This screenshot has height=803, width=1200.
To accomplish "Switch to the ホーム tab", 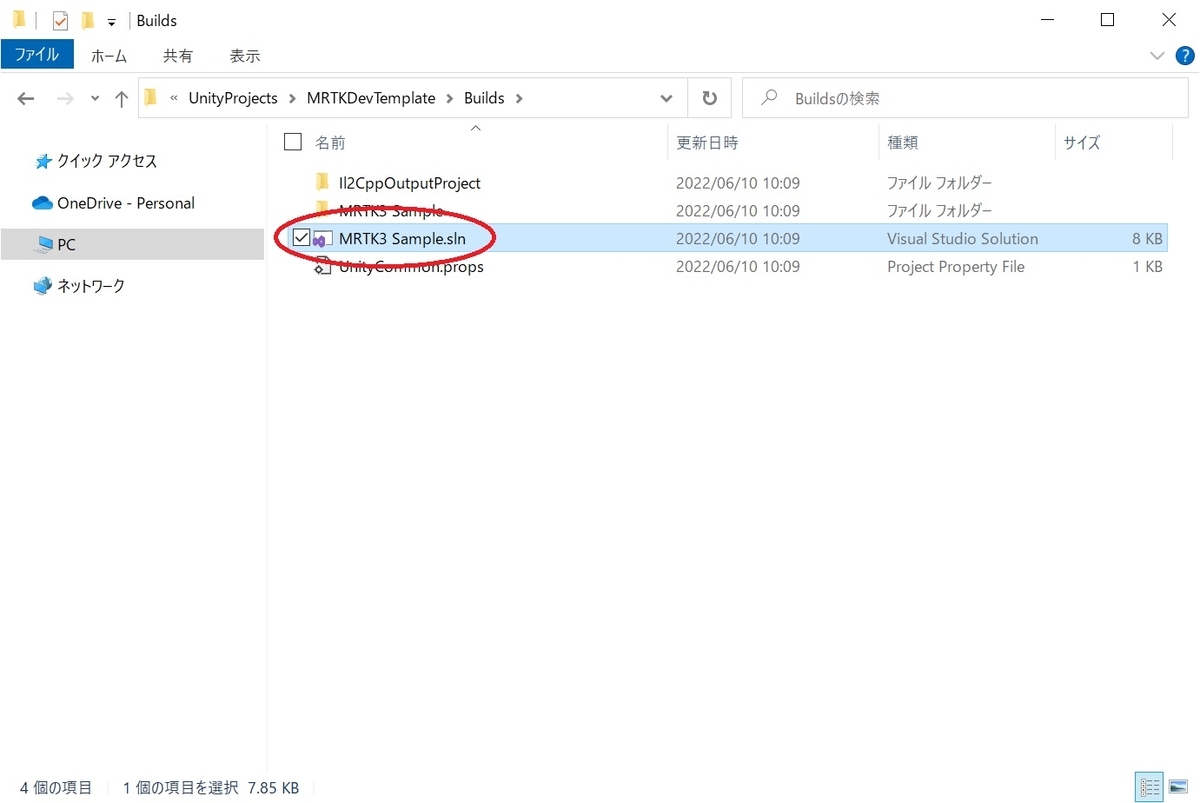I will click(x=109, y=56).
